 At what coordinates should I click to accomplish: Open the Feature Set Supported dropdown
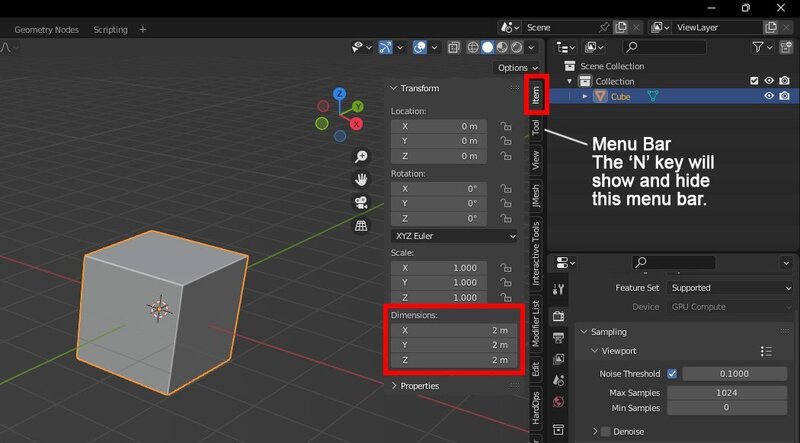[717, 288]
